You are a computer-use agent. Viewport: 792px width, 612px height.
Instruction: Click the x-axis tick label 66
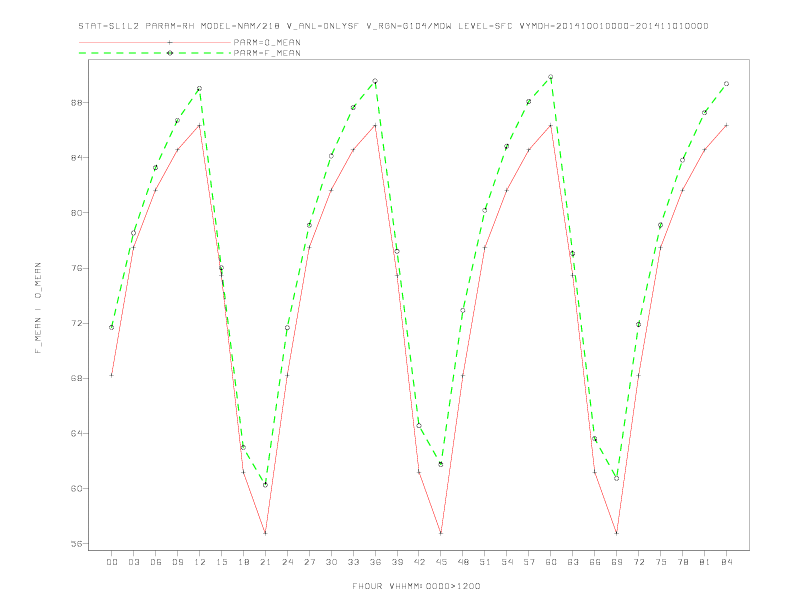point(595,562)
